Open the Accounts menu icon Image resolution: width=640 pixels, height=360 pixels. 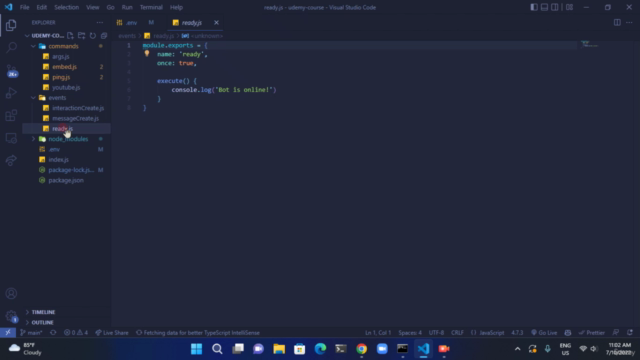pyautogui.click(x=11, y=293)
